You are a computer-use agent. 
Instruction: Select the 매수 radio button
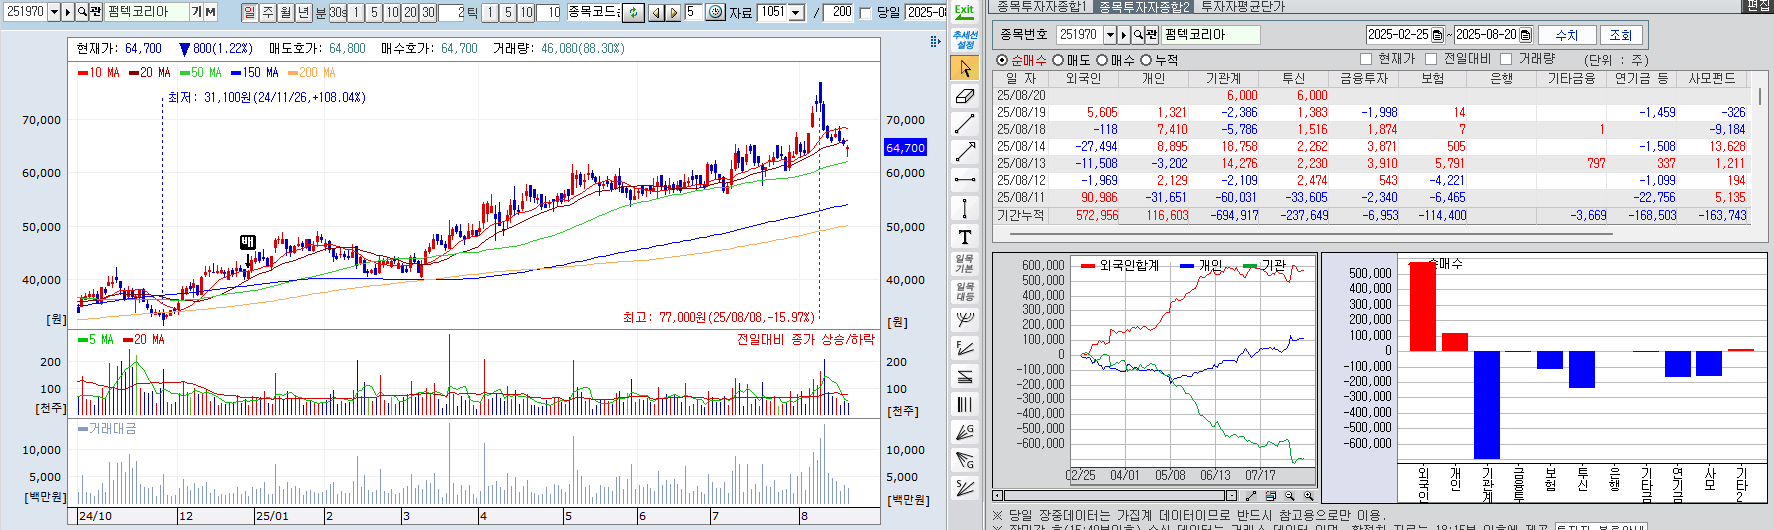(1102, 60)
